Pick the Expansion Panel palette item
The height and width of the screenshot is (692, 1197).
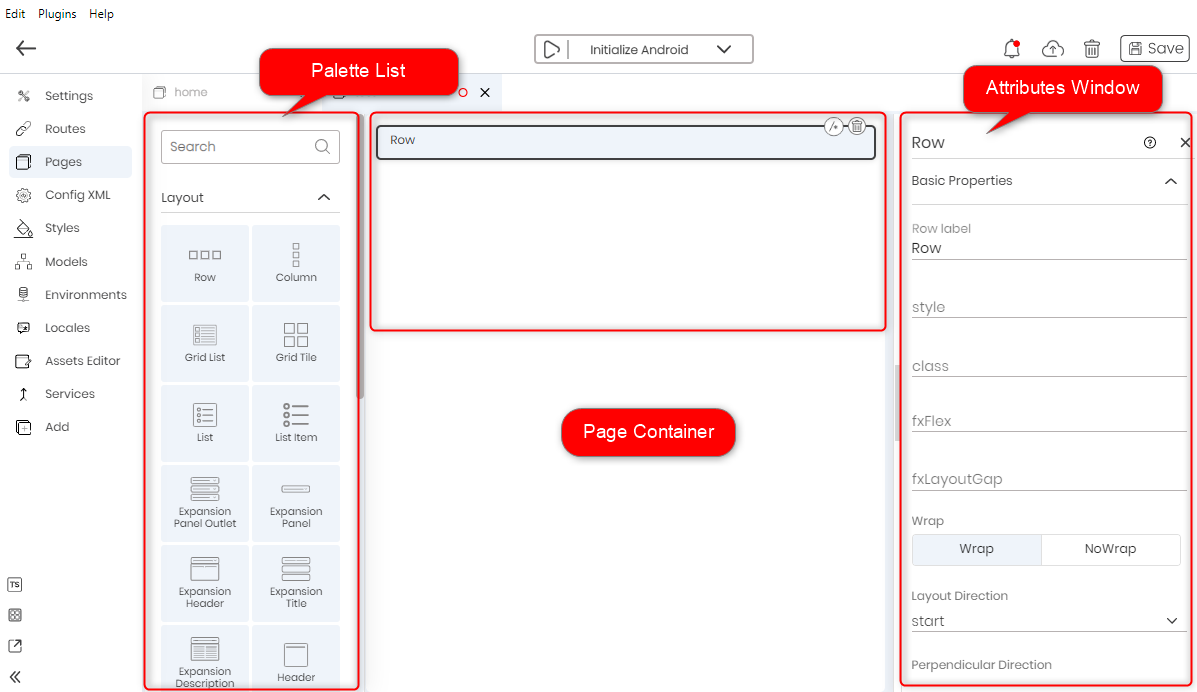click(x=296, y=503)
